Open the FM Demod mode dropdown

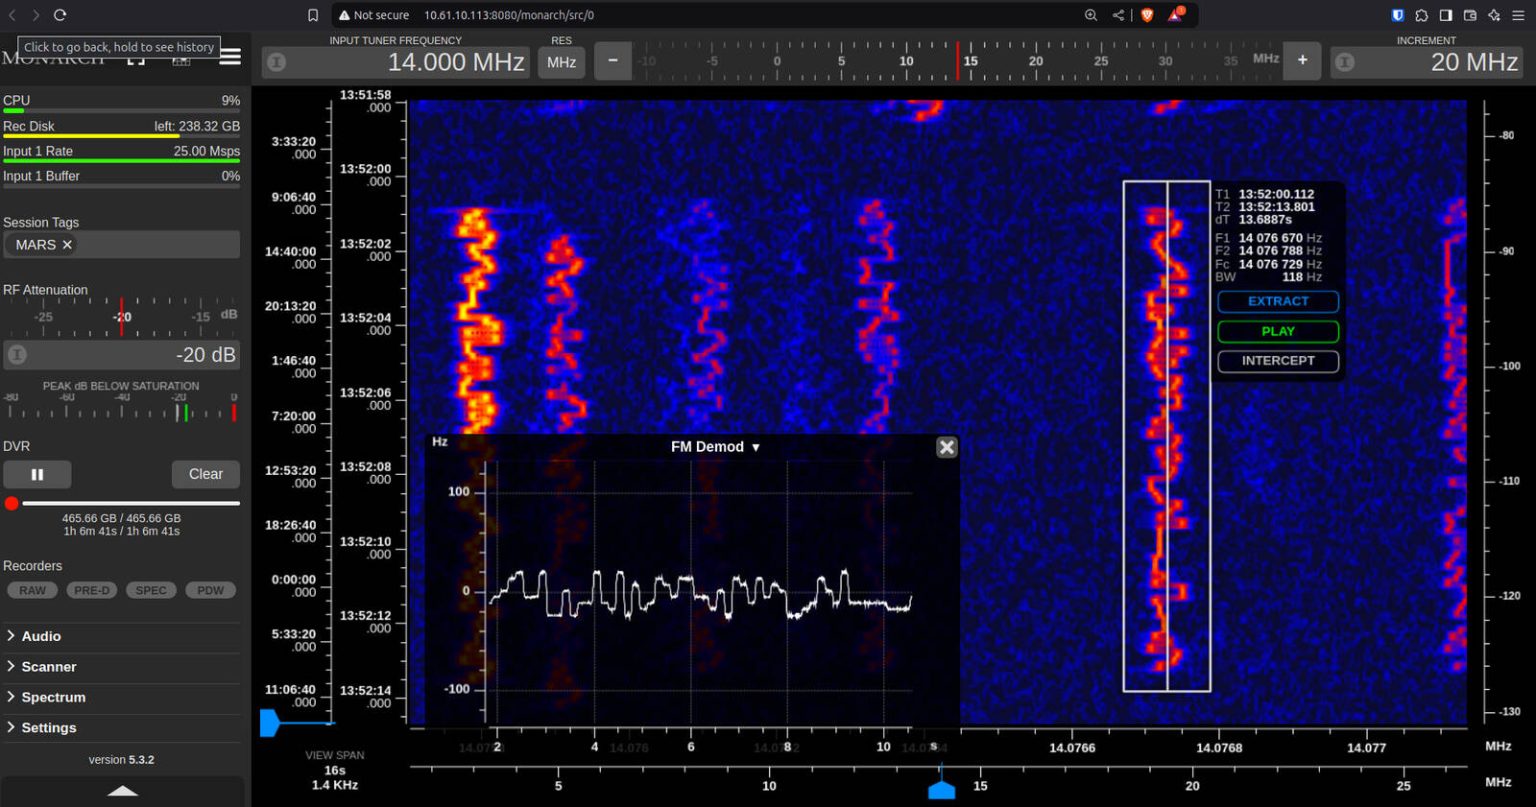(755, 447)
